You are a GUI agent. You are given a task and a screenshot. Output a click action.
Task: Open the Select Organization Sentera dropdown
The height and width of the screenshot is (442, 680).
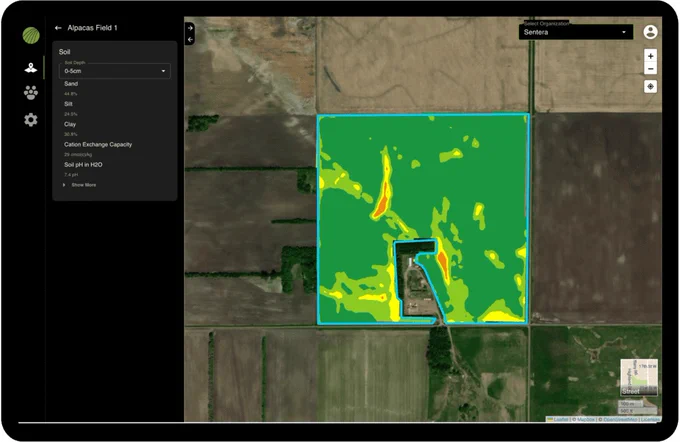pyautogui.click(x=576, y=32)
